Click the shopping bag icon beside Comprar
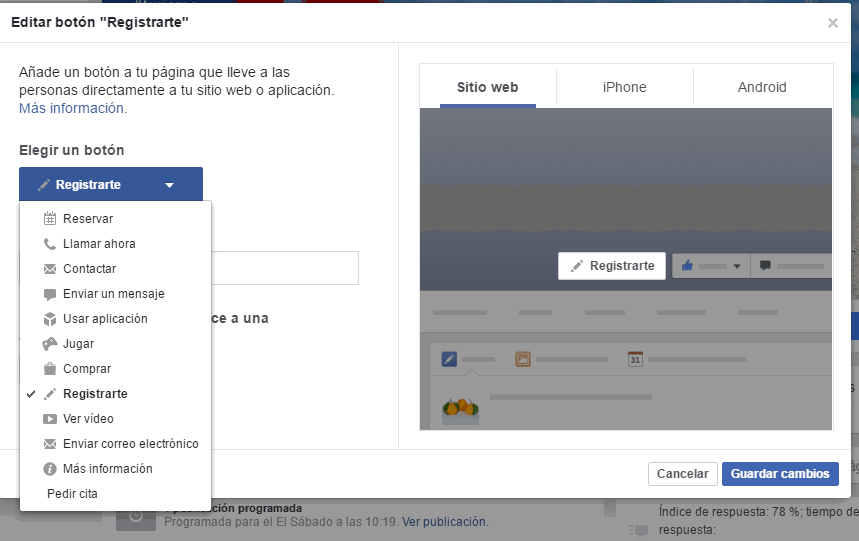859x541 pixels. [50, 369]
